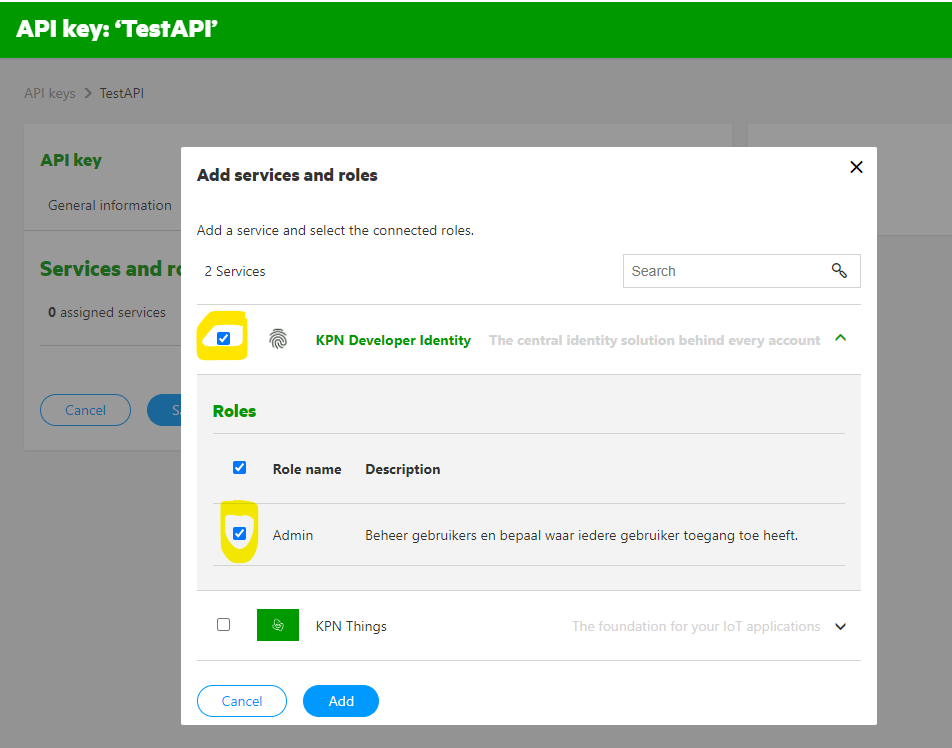
Task: Click the TestAPI breadcrumb item
Action: pos(121,93)
